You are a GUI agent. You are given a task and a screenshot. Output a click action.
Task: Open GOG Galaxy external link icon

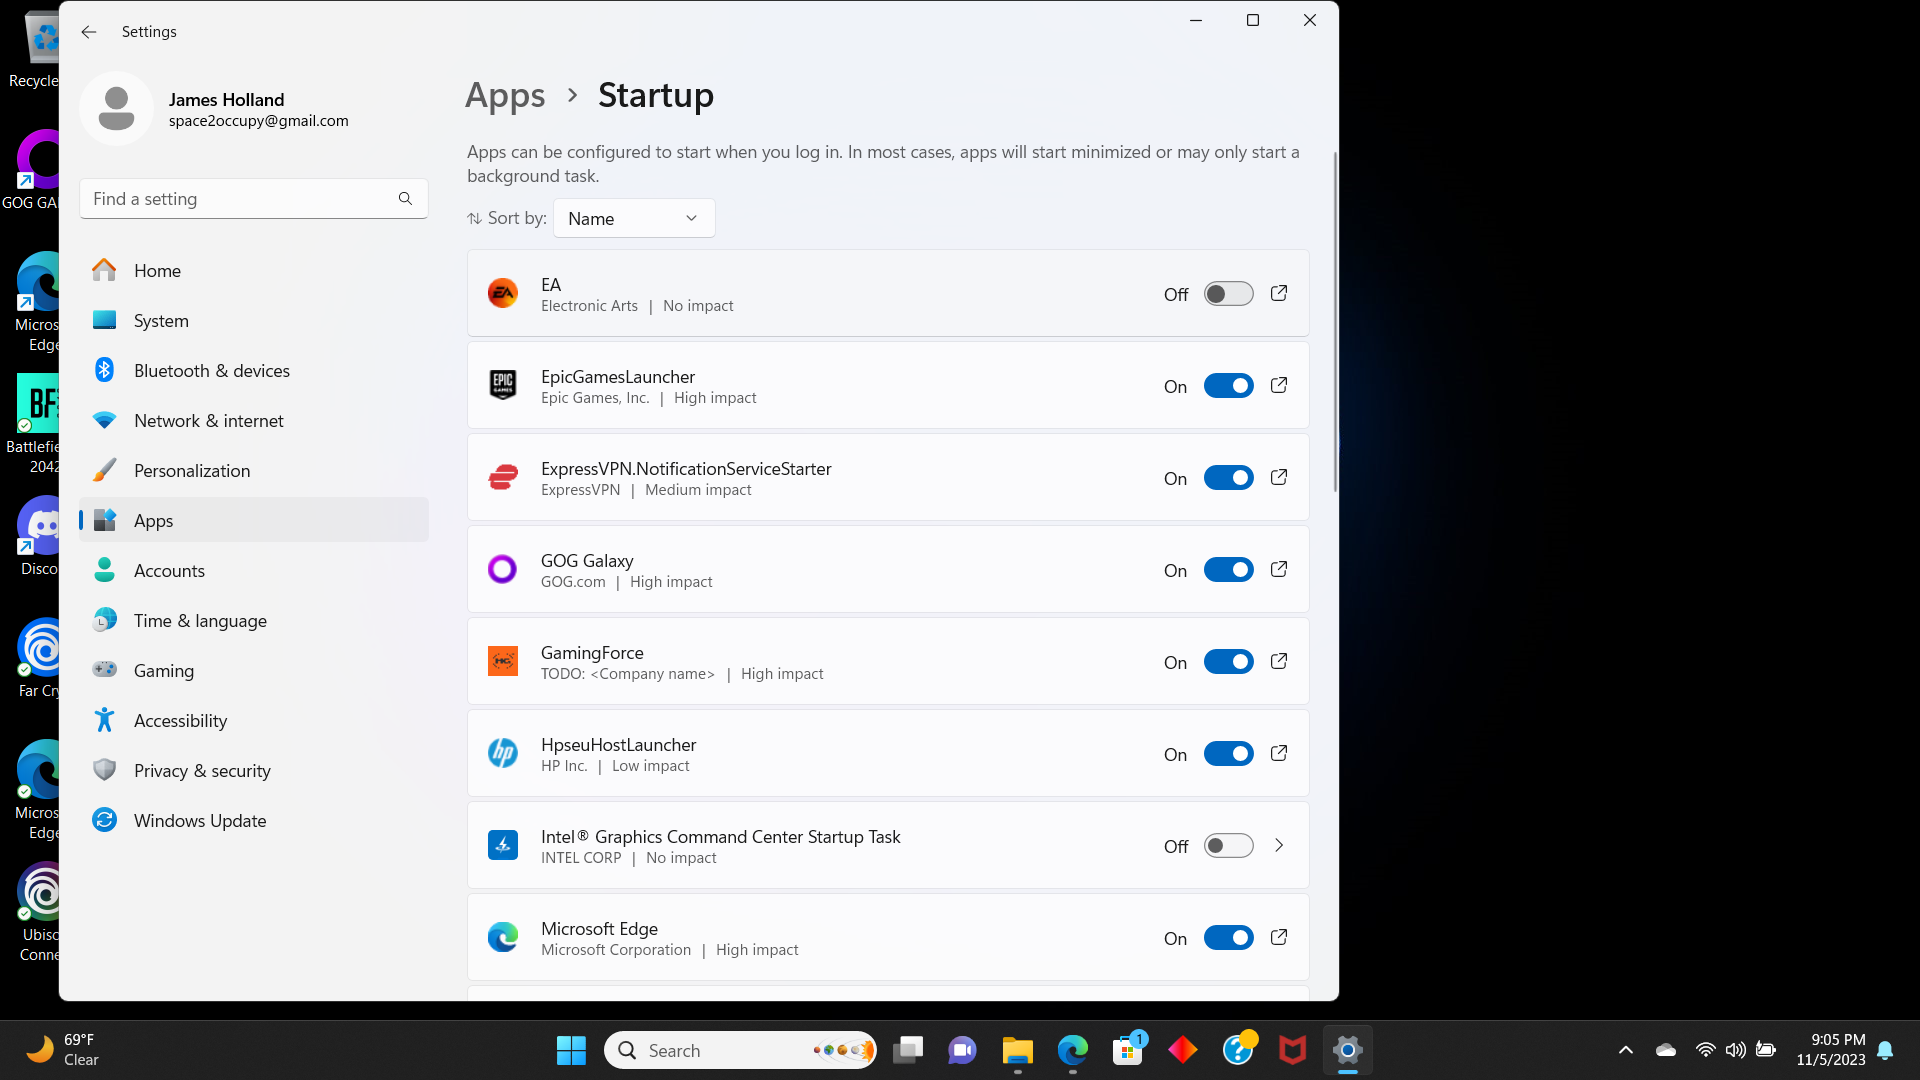tap(1278, 569)
